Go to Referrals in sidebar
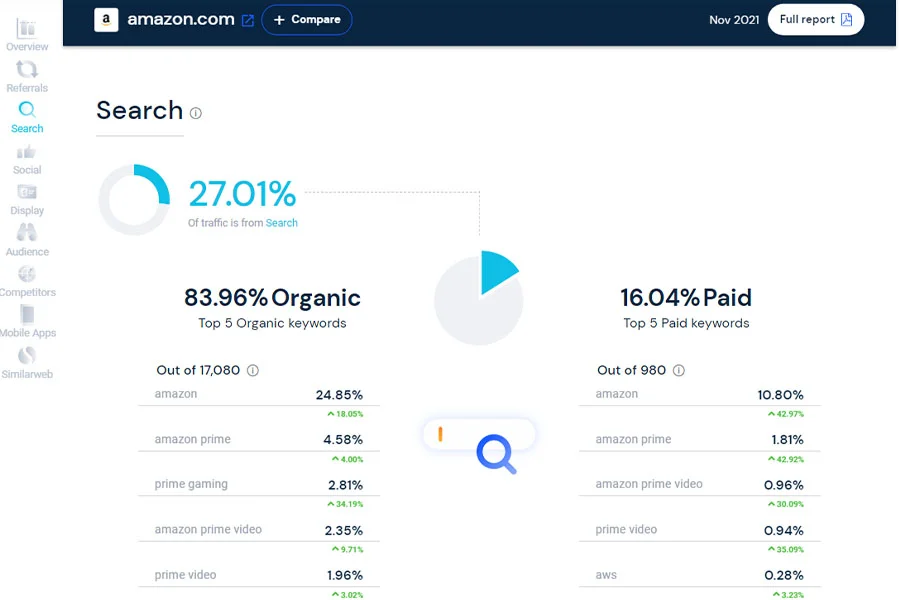Viewport: 900px width, 600px height. coord(27,76)
